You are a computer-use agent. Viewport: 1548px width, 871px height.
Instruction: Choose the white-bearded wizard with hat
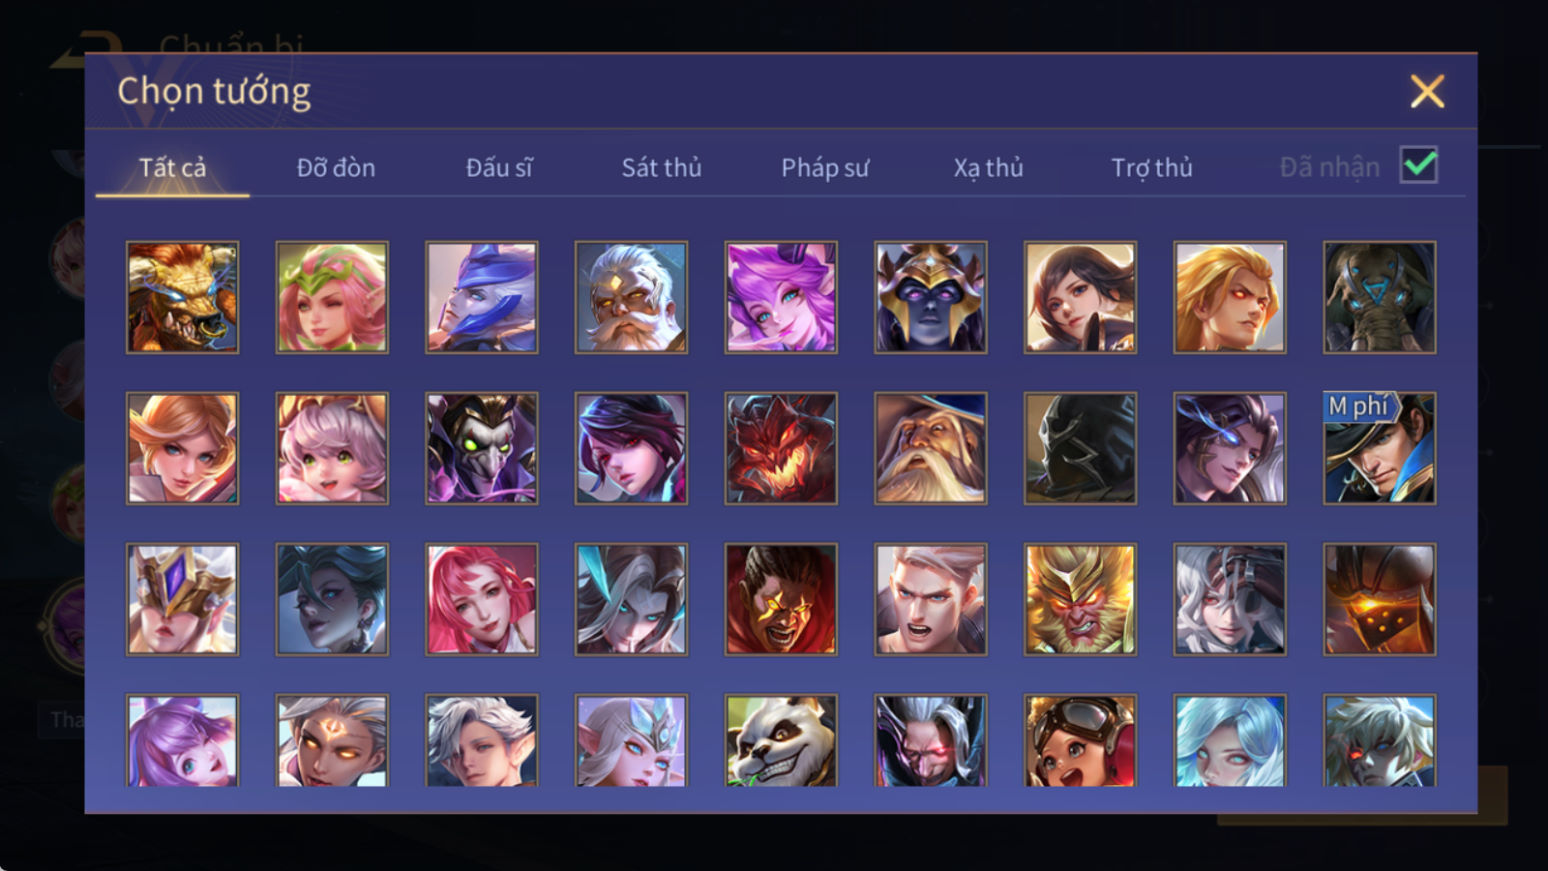pos(930,448)
